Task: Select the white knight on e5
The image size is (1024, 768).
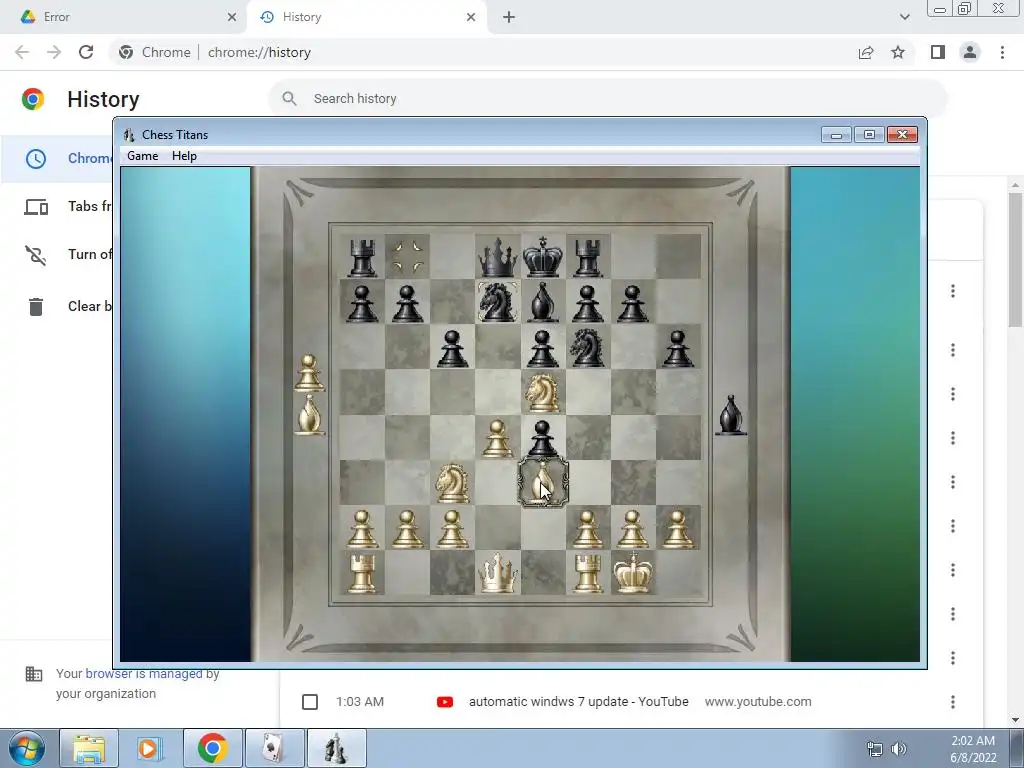Action: (543, 393)
